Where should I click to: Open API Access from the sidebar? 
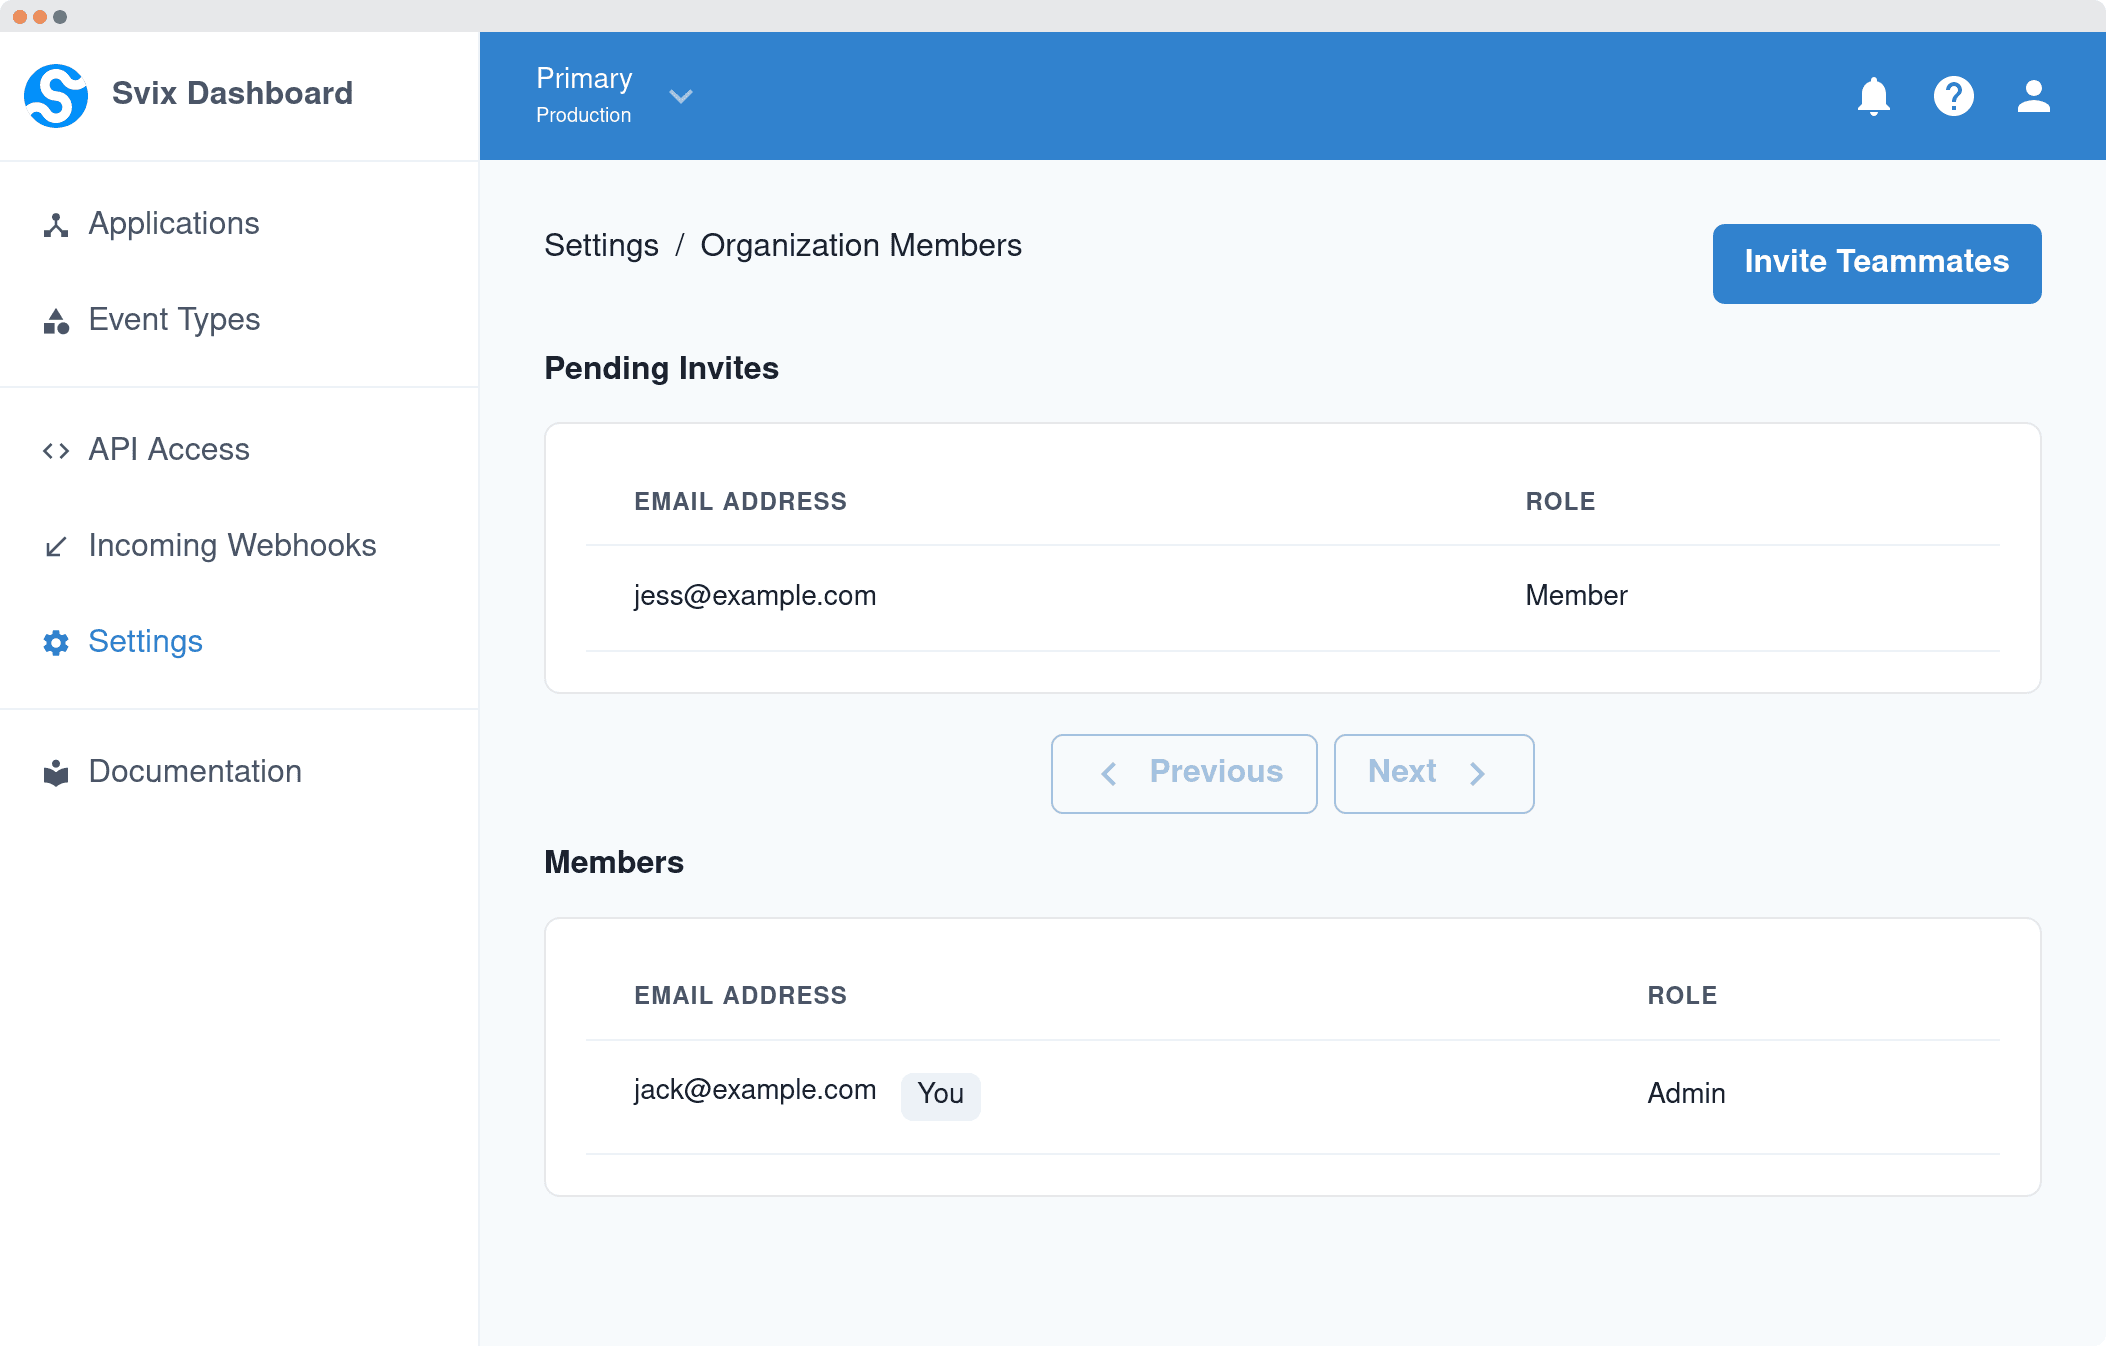click(x=168, y=449)
